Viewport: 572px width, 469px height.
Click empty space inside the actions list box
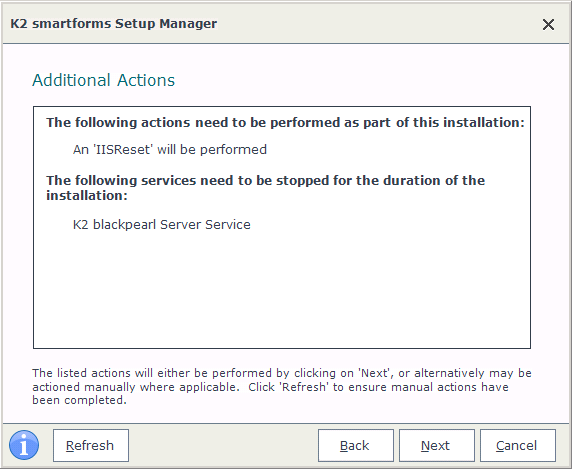click(x=282, y=288)
